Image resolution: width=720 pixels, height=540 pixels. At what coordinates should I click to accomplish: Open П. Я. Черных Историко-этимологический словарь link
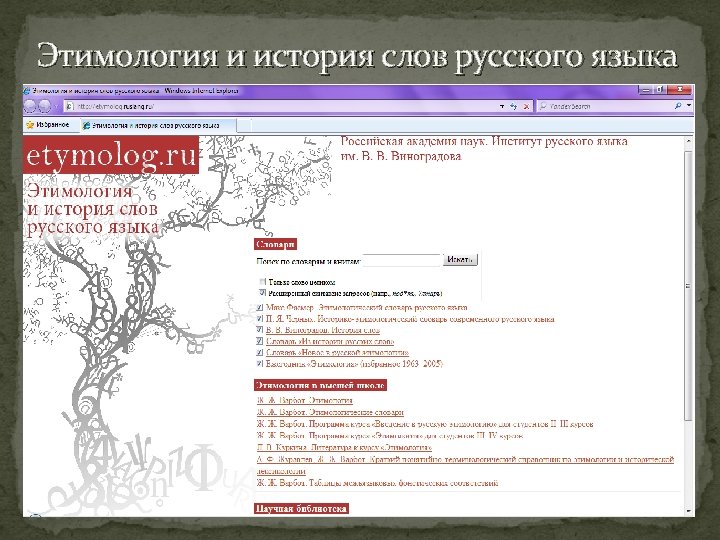pyautogui.click(x=410, y=319)
